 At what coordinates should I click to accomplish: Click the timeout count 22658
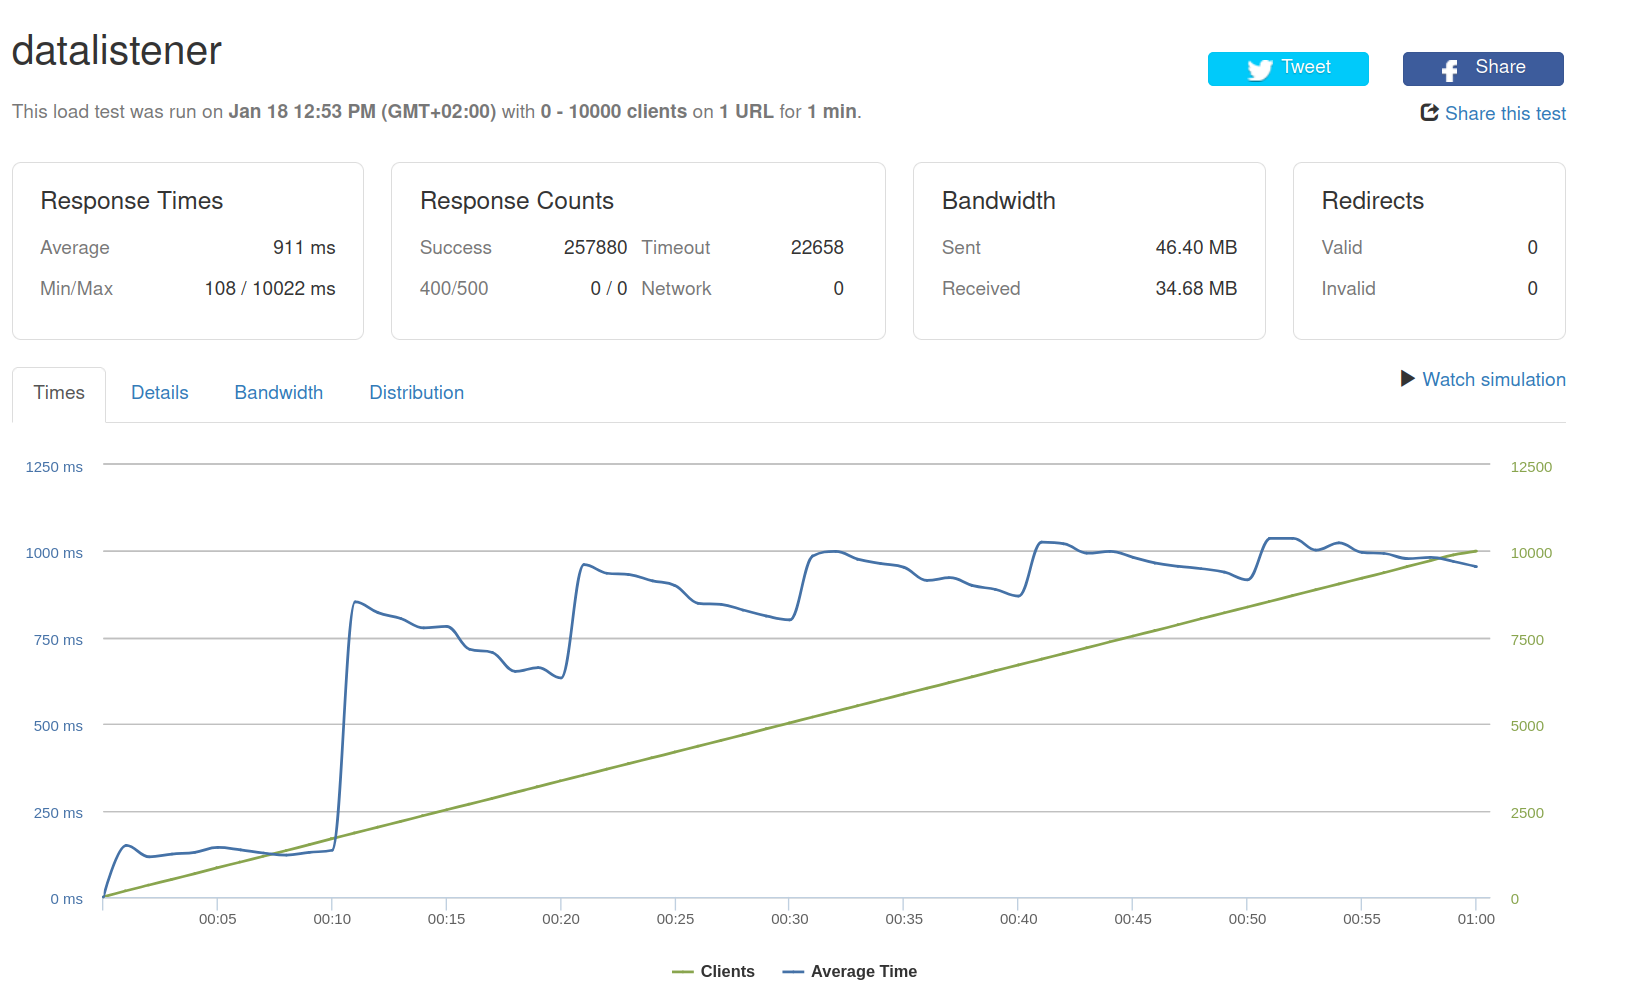[x=817, y=248]
